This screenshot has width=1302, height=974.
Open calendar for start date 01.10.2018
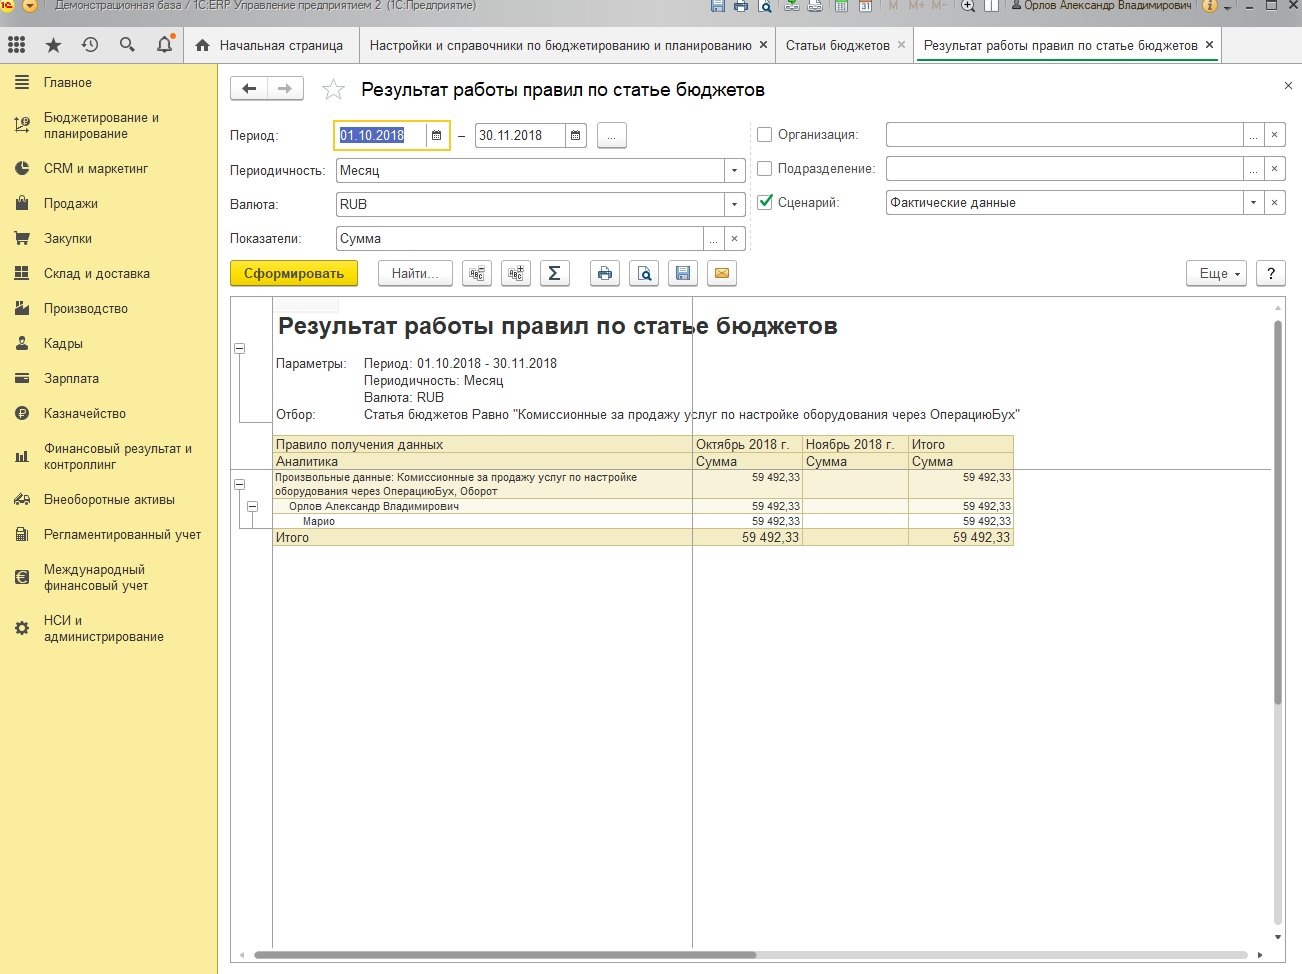(437, 136)
